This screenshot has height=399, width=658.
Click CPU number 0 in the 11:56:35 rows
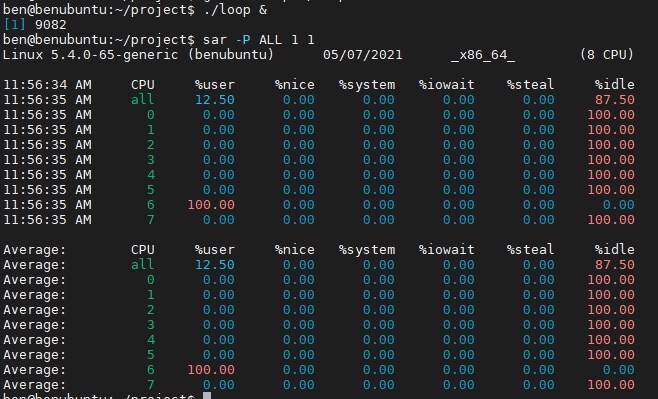151,115
